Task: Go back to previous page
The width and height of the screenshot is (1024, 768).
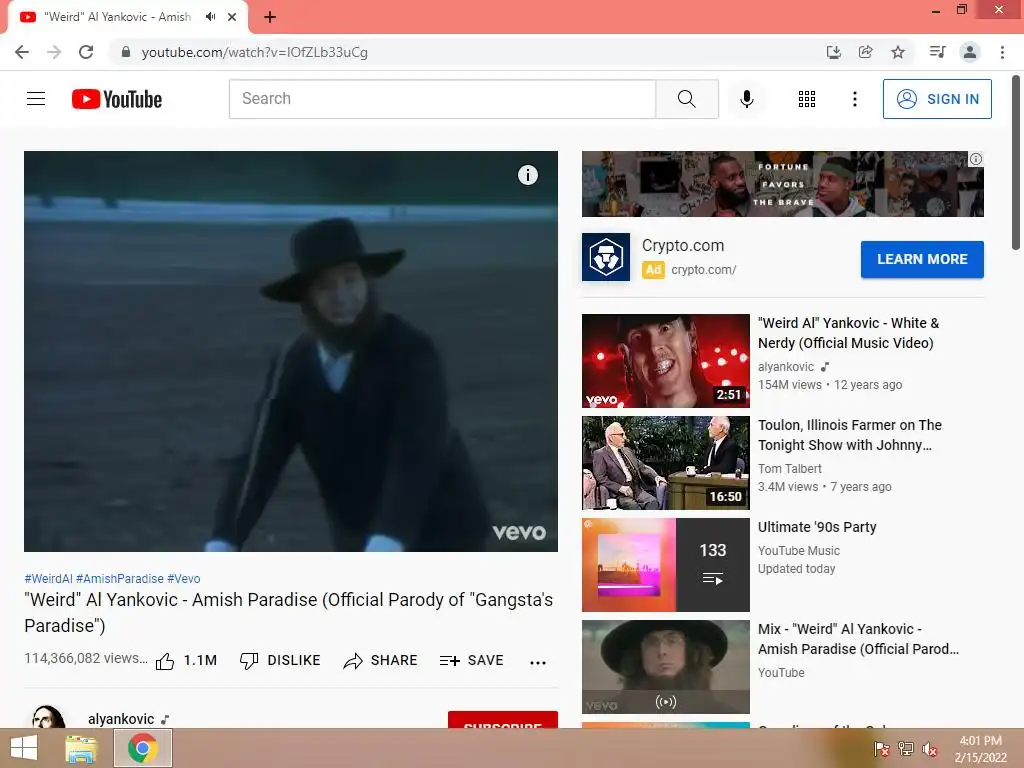Action: [x=22, y=52]
